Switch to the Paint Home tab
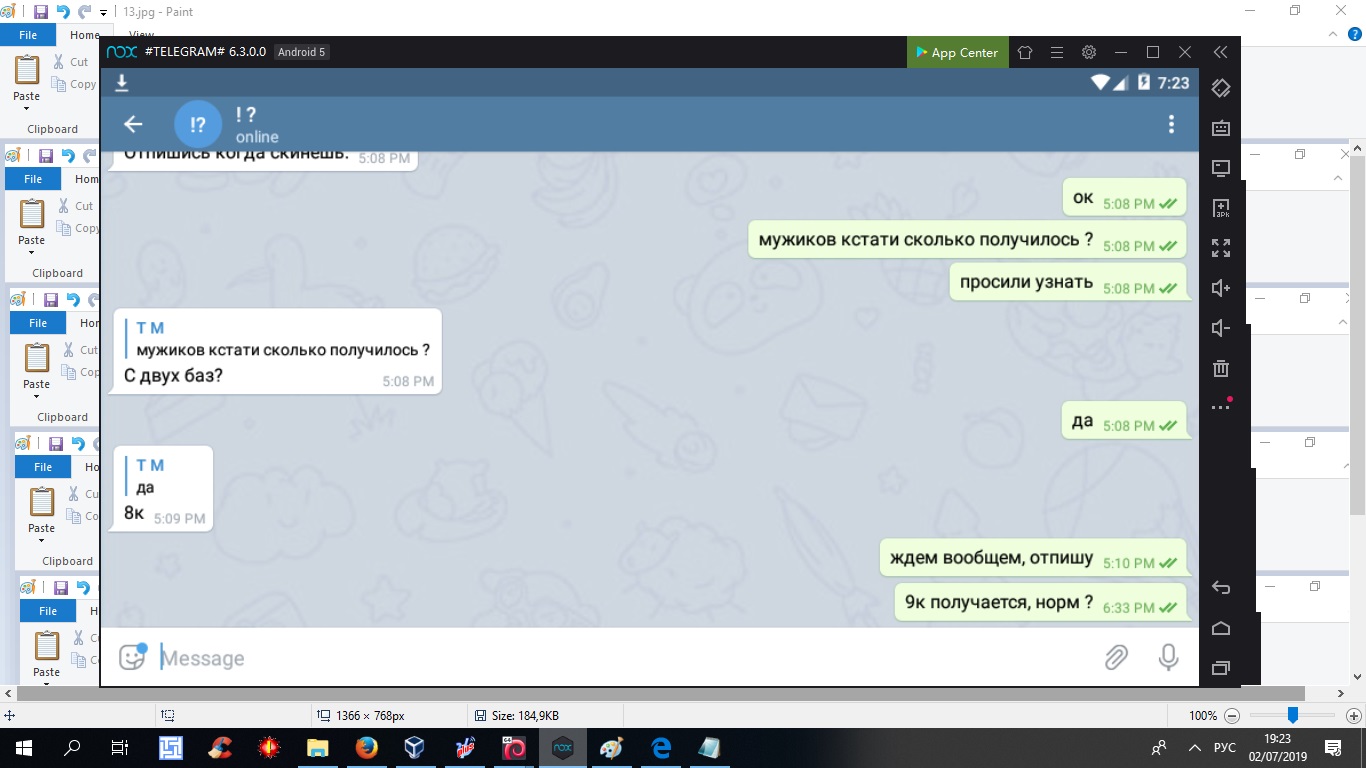 click(x=84, y=35)
